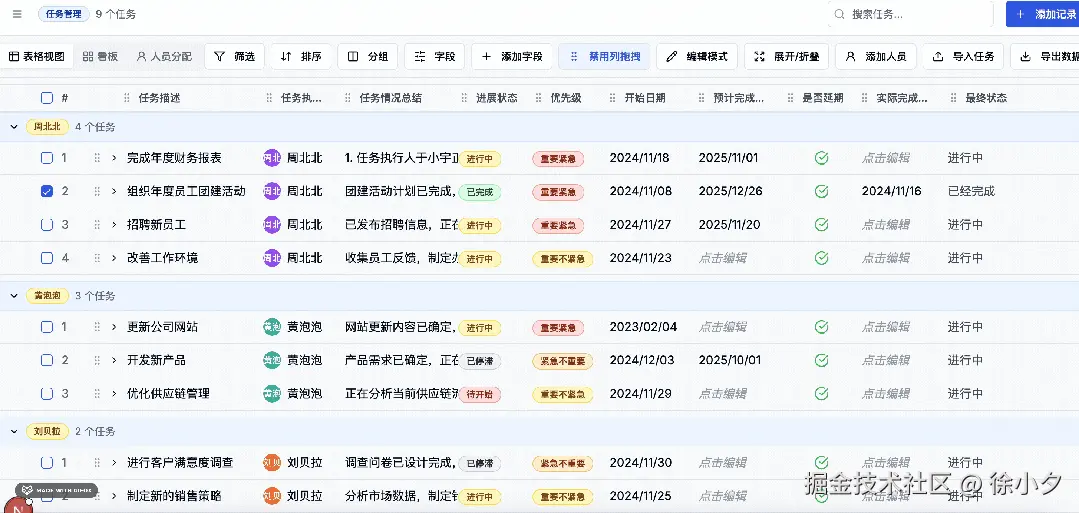Click start date 2023/02/04
1080x514 pixels.
643,327
